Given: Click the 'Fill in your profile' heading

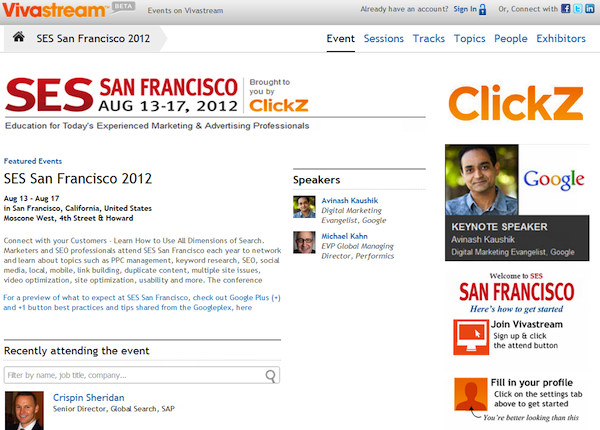Looking at the screenshot, I should coord(532,383).
